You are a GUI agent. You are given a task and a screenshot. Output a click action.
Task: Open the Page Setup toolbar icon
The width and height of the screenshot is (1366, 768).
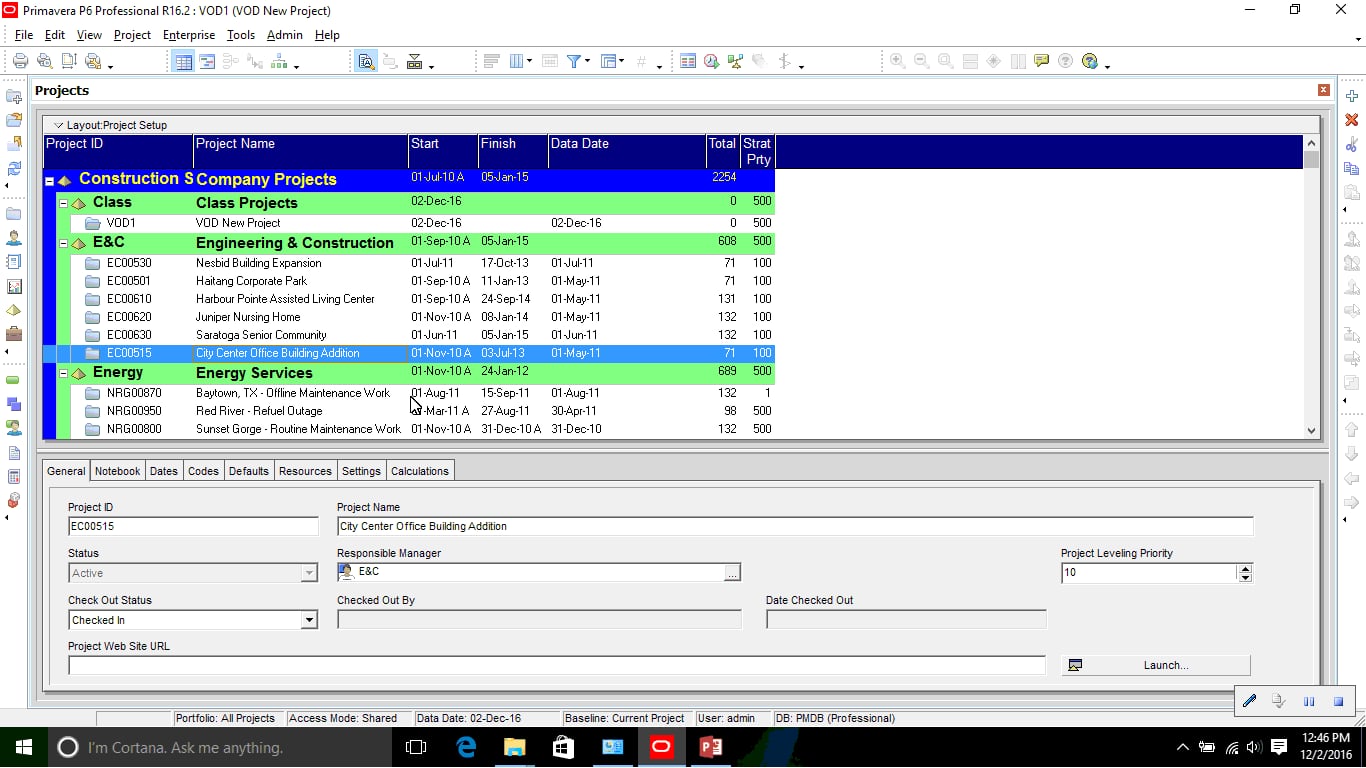coord(69,61)
